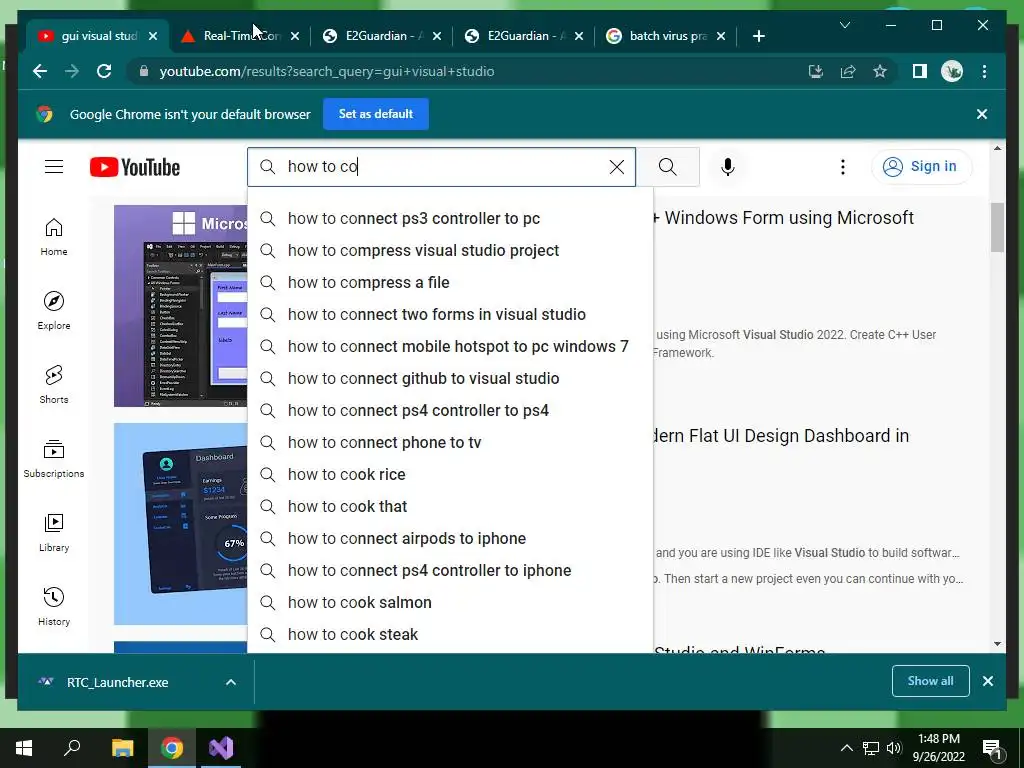Open File Explorer from taskbar
This screenshot has height=768, width=1024.
coord(122,748)
